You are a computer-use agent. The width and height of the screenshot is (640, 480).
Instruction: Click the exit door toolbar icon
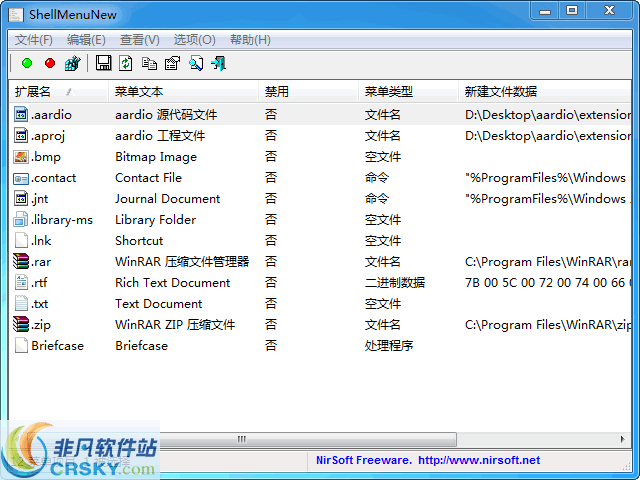219,63
